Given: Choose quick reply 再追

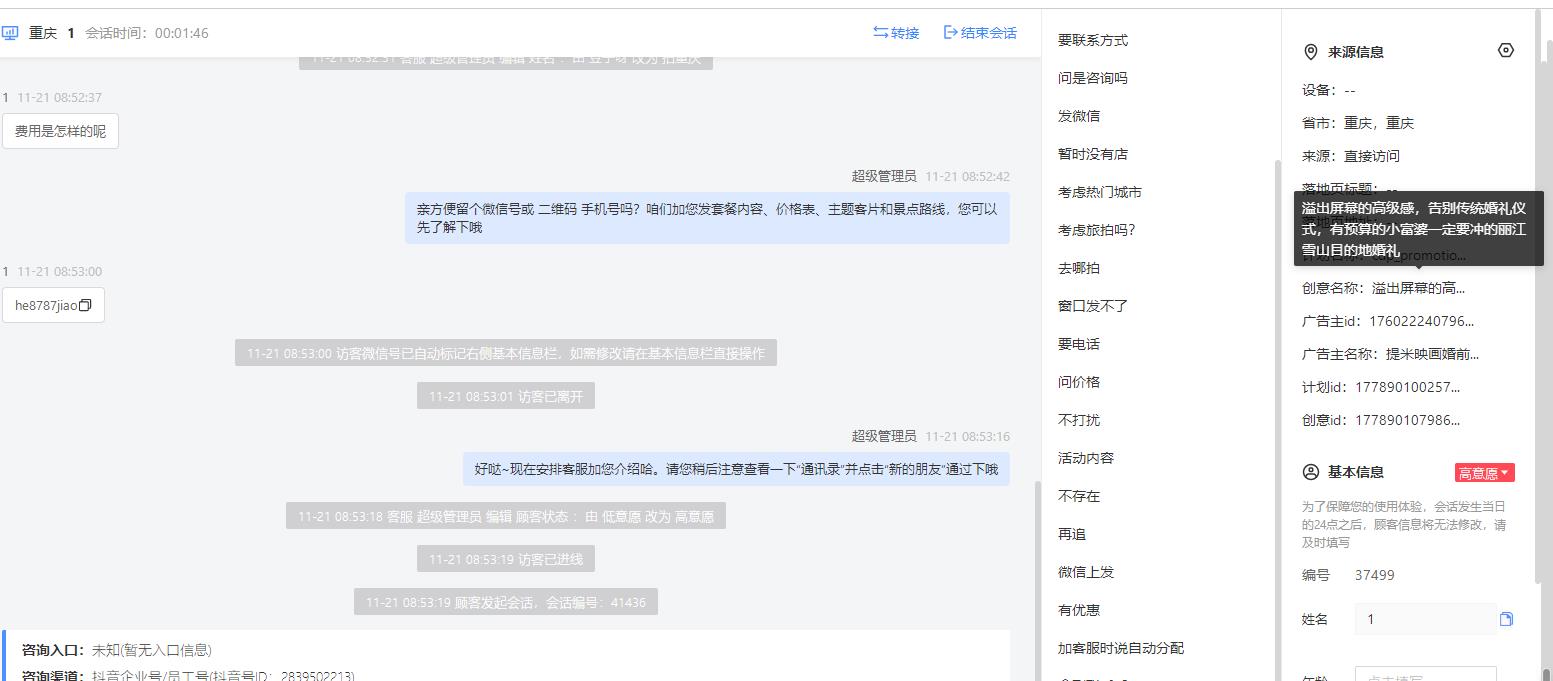Looking at the screenshot, I should coord(1072,534).
